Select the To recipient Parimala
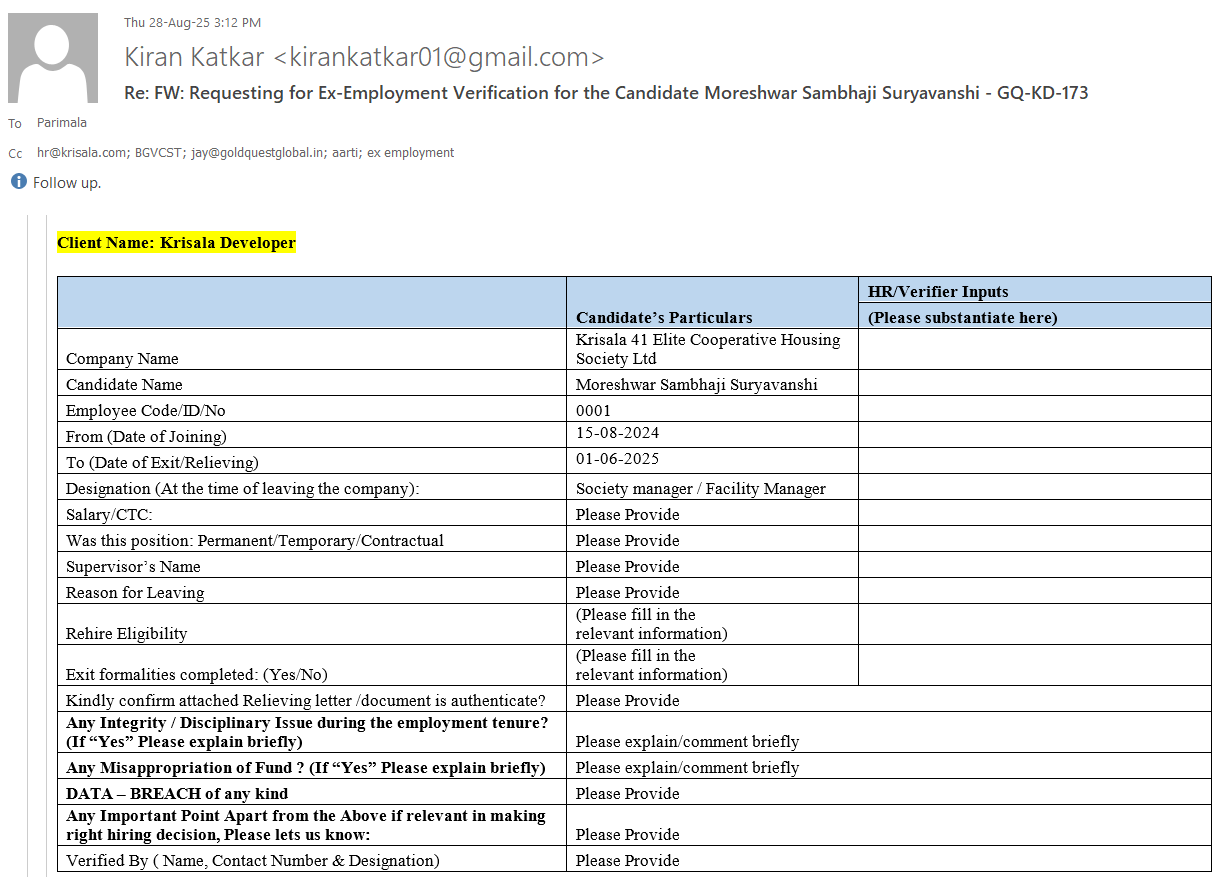The height and width of the screenshot is (877, 1222). coord(62,123)
